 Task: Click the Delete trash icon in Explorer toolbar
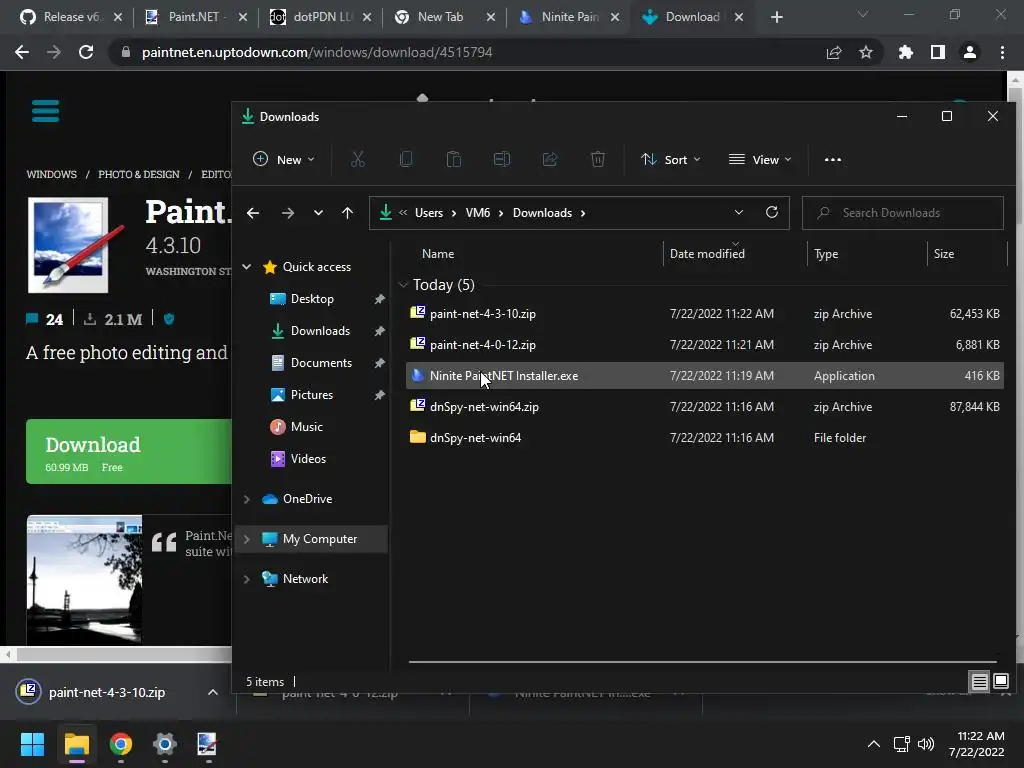pos(598,159)
